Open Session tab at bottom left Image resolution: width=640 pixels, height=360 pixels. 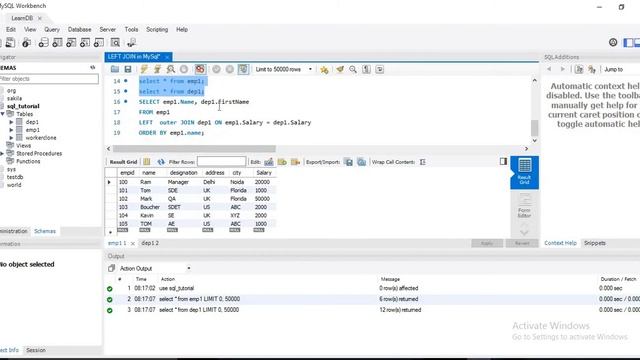pyautogui.click(x=36, y=350)
